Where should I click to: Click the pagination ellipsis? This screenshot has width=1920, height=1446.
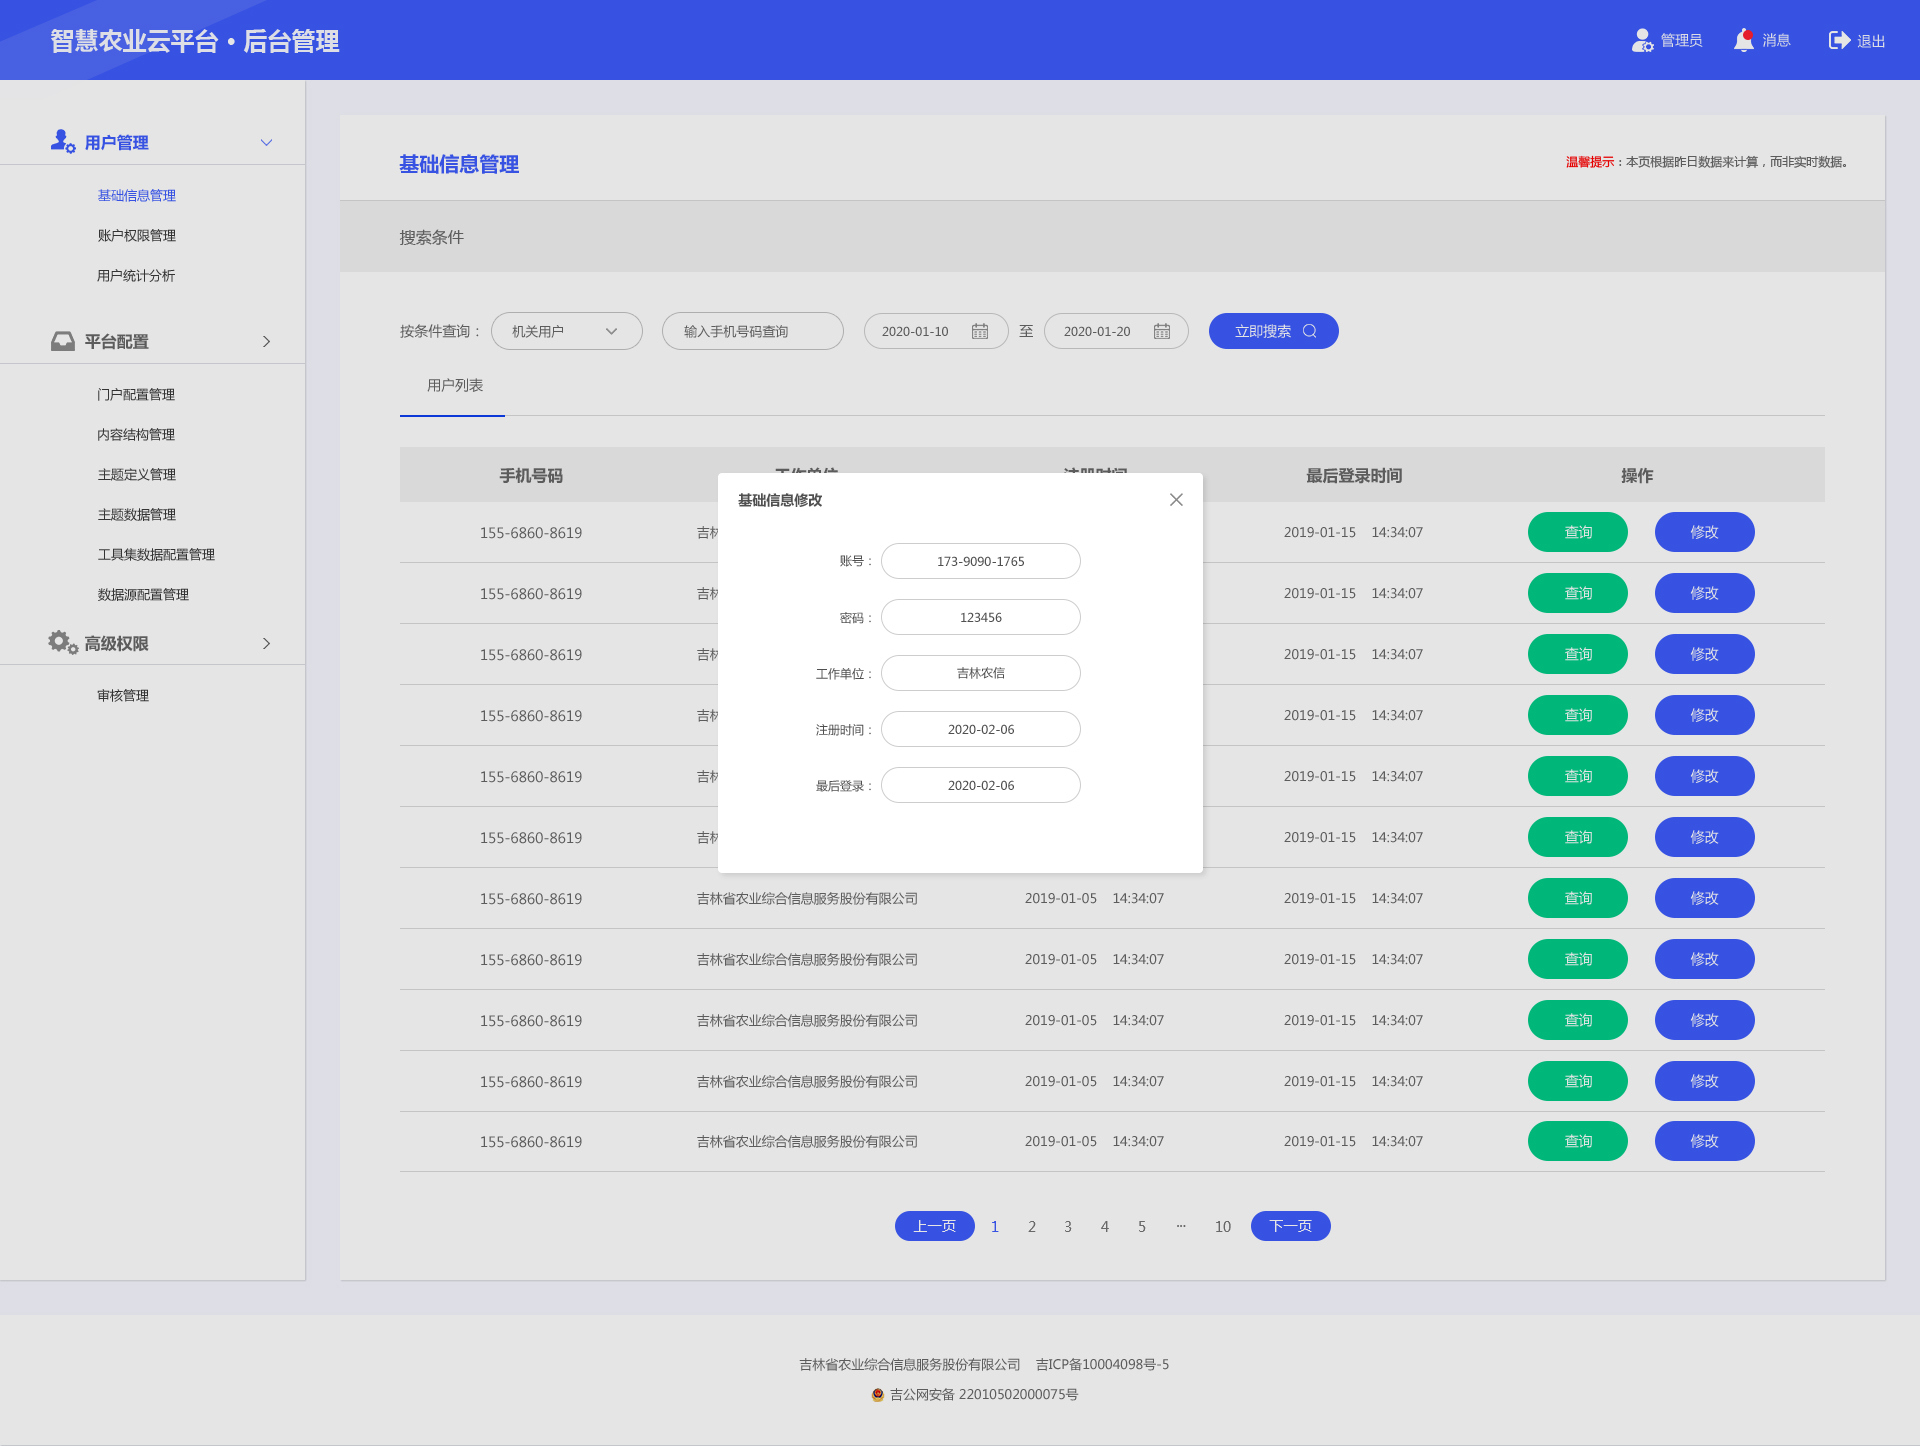click(x=1181, y=1226)
